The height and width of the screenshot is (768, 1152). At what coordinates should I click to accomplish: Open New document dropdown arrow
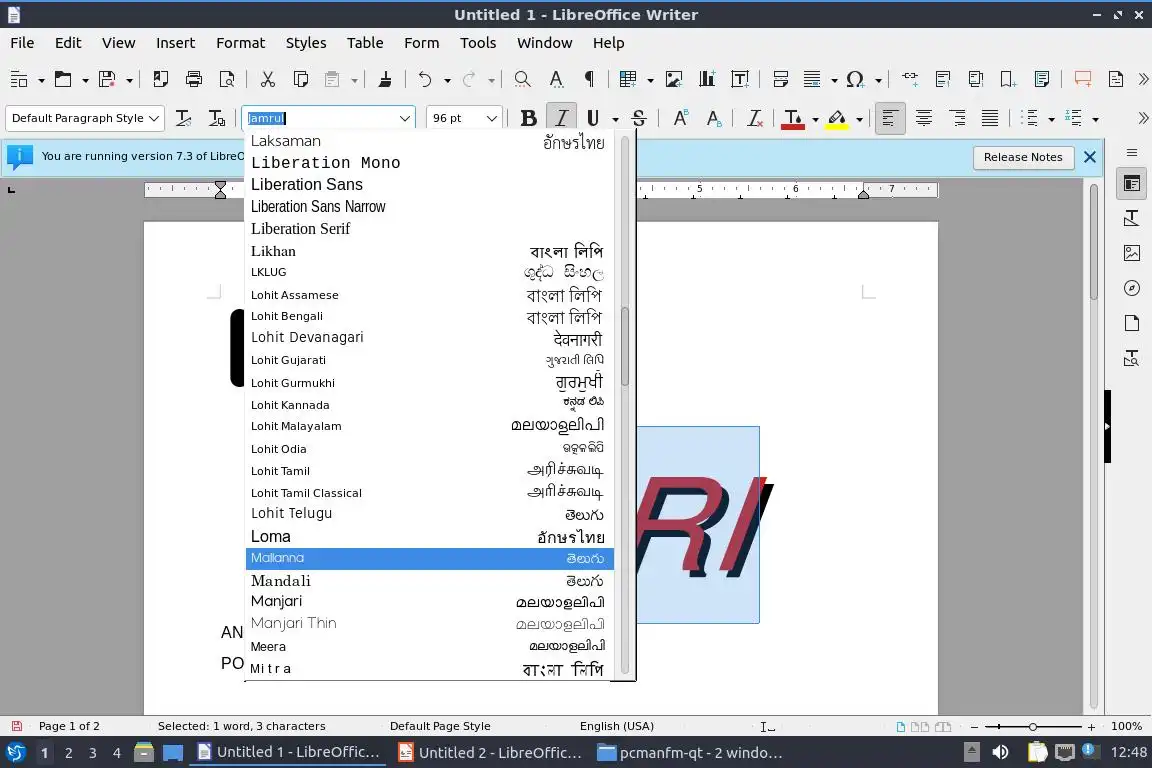41,80
